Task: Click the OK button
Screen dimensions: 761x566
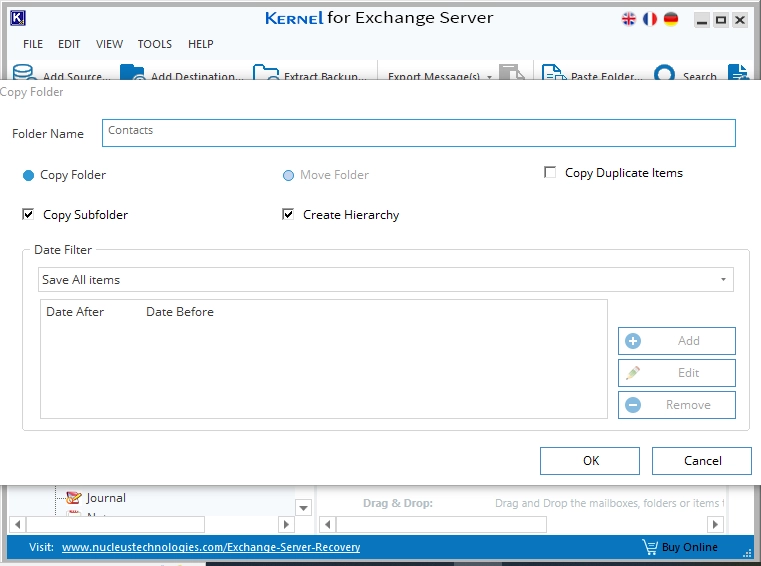Action: tap(590, 461)
